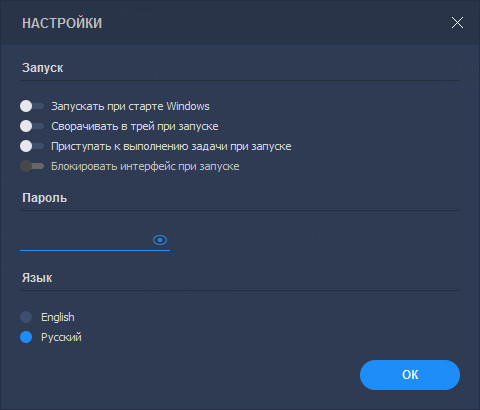Screen dimensions: 480x410
Task: Enable the Сворачивать в трей при запуске switch
Action: click(32, 126)
